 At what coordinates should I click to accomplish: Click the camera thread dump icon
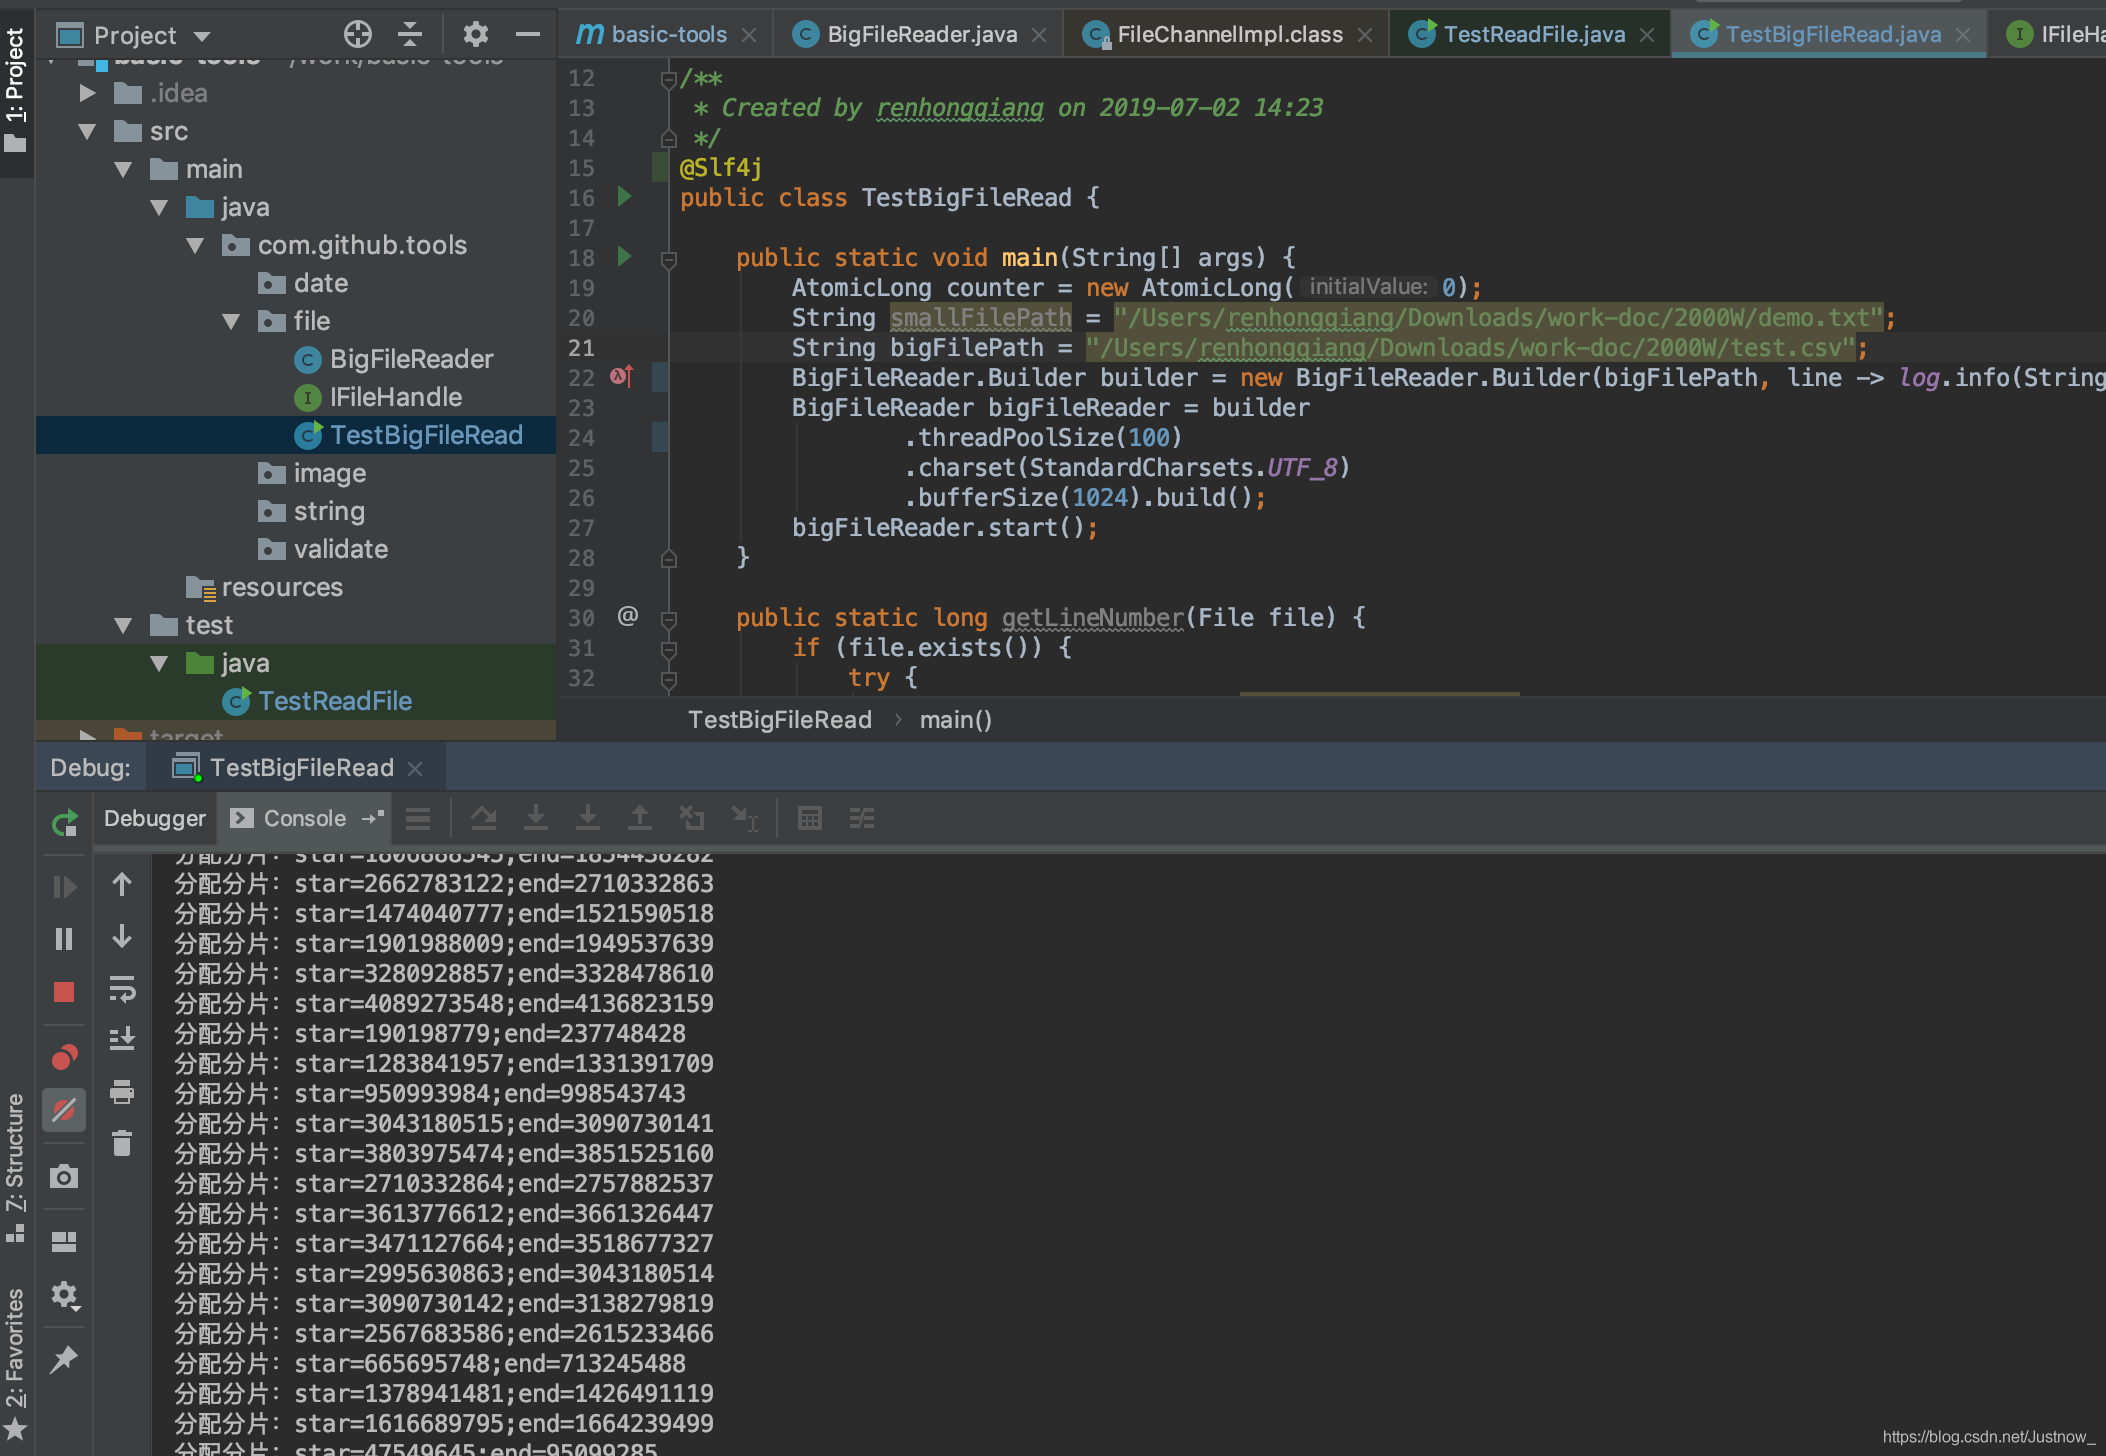point(64,1176)
